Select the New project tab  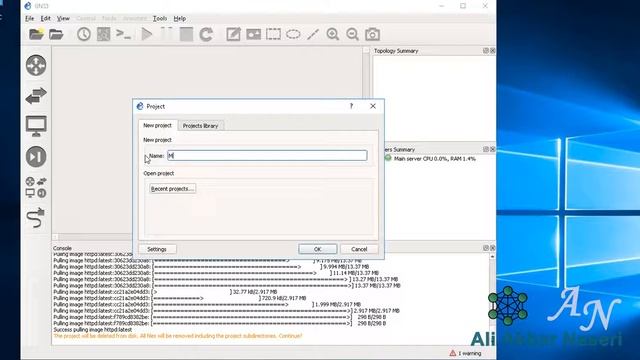coord(158,125)
